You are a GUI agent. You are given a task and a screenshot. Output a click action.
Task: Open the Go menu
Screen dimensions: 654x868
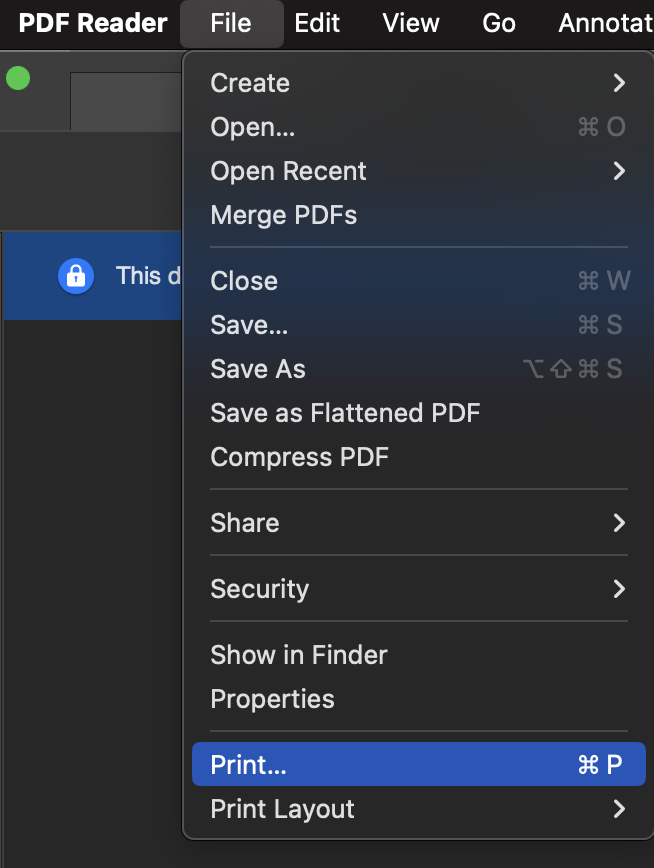[x=498, y=24]
